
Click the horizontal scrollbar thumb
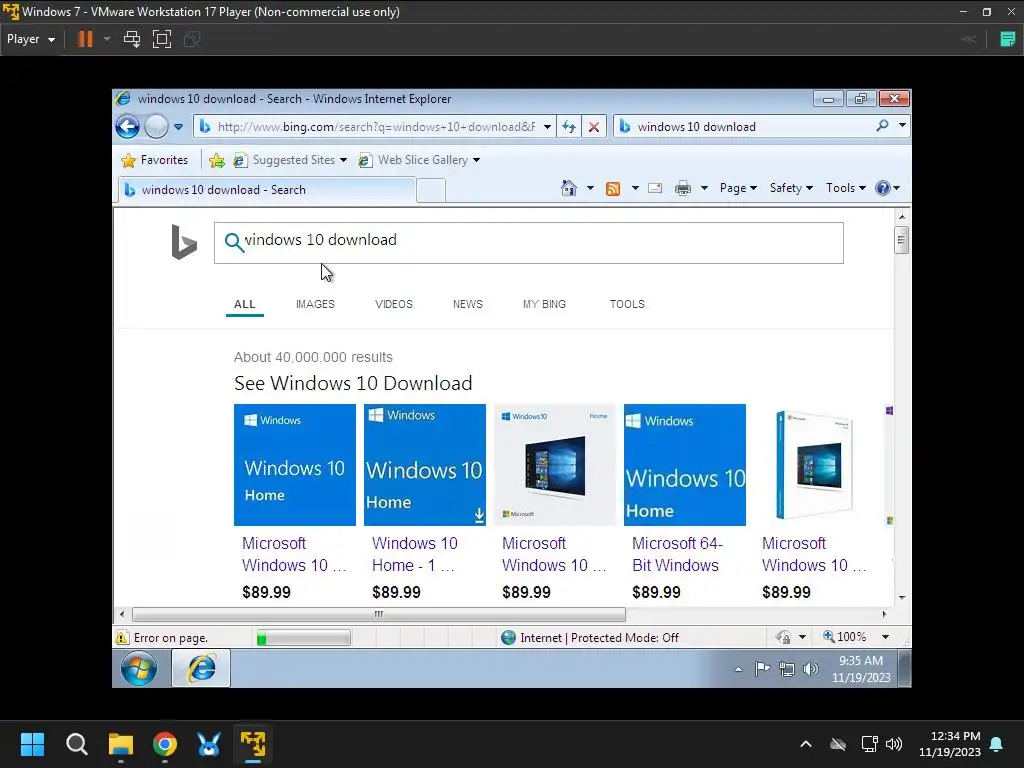point(379,614)
